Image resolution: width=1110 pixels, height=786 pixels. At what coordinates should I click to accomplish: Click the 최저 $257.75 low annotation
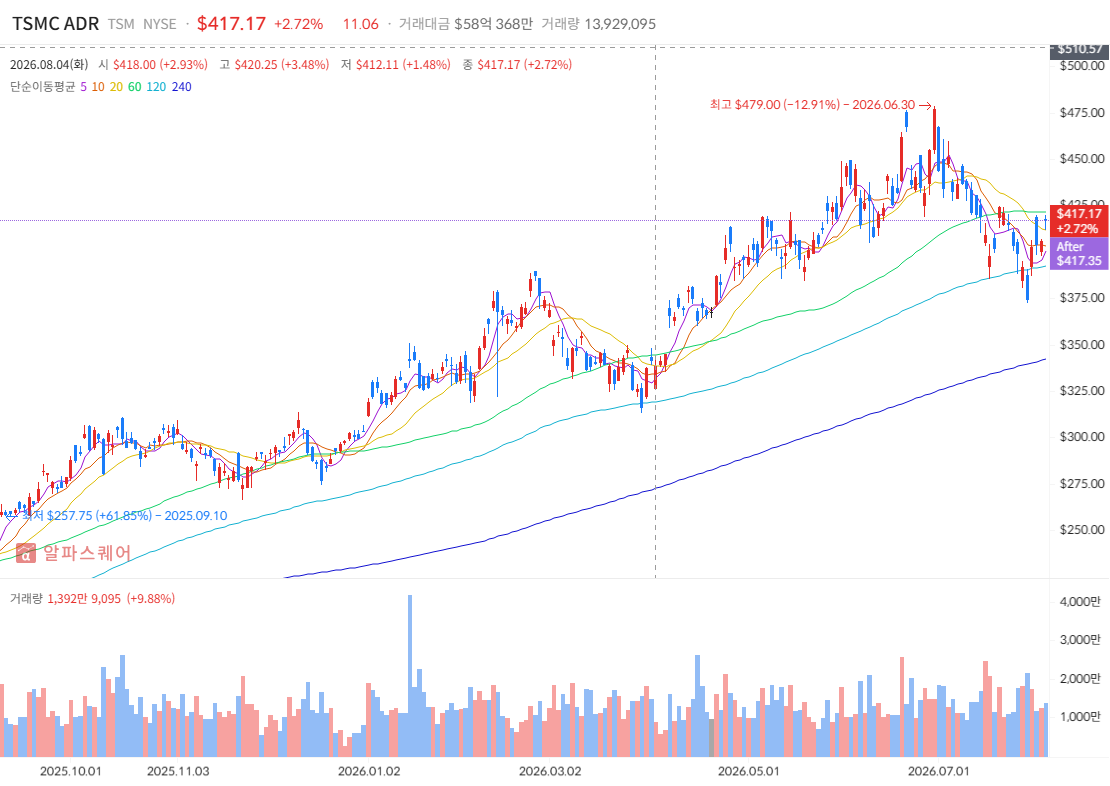[125, 516]
